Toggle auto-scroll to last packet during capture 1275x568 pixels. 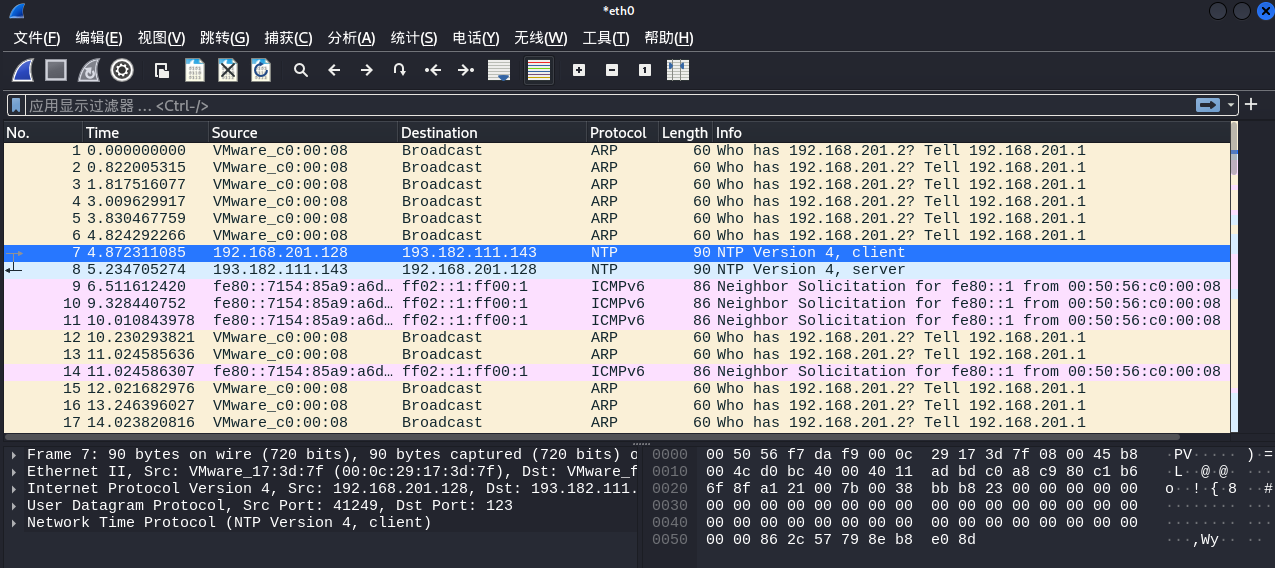[498, 70]
